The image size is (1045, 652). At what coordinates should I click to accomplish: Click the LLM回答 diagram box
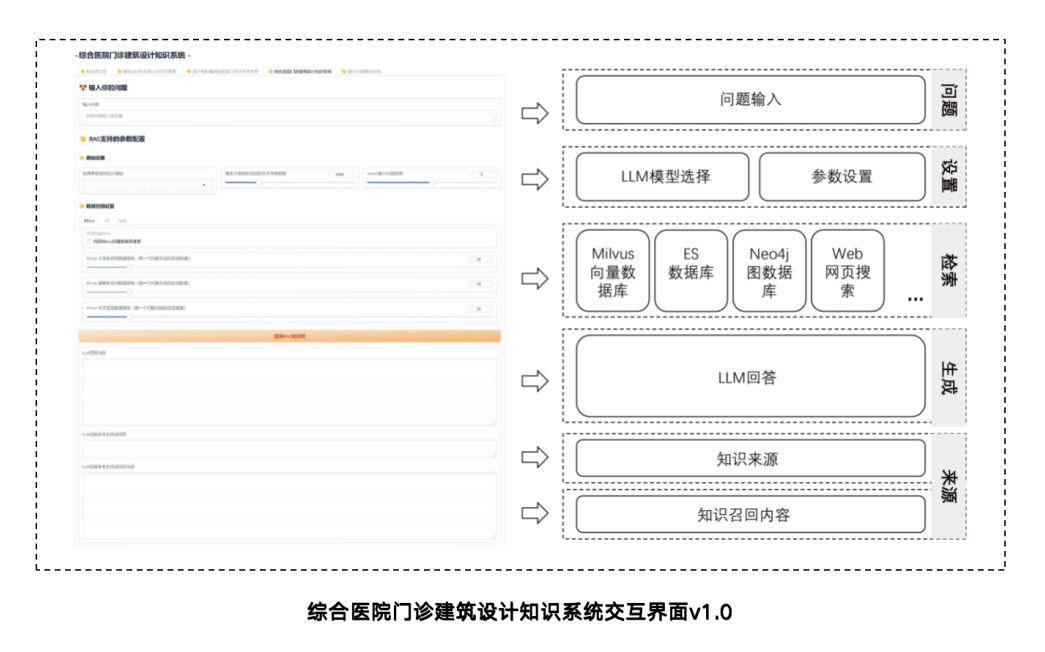click(750, 376)
